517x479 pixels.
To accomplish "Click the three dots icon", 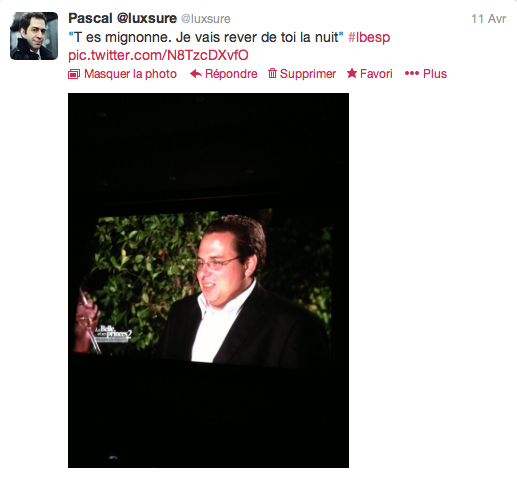I will [x=412, y=73].
